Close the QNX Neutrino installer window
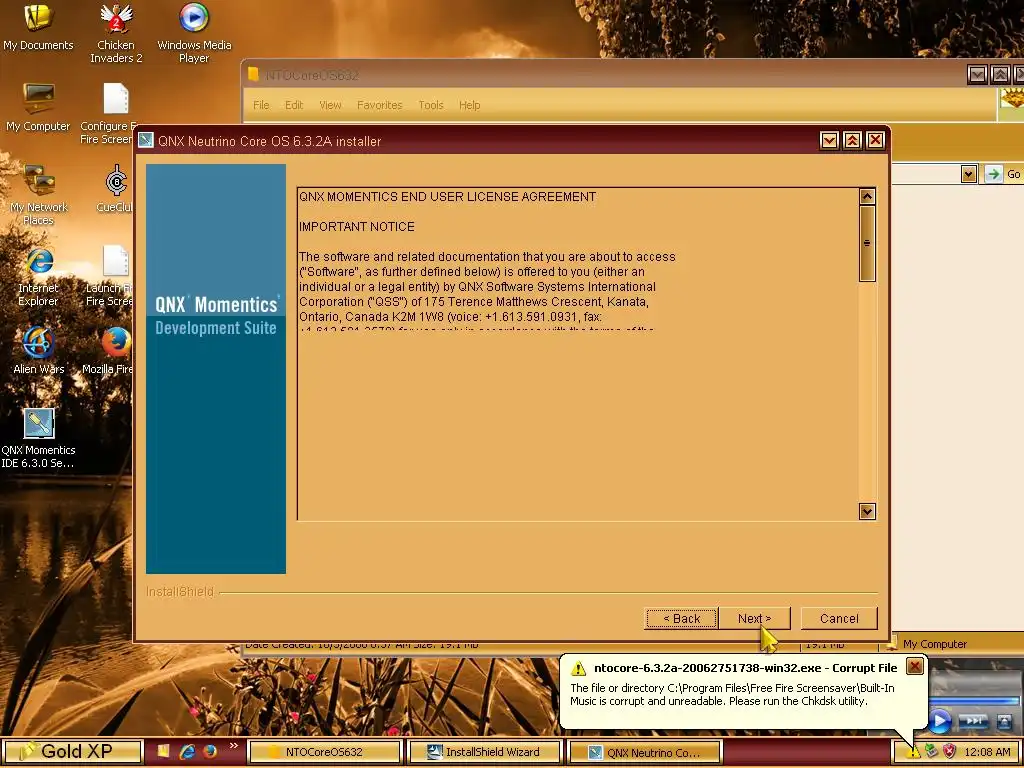1024x768 pixels. [x=875, y=140]
